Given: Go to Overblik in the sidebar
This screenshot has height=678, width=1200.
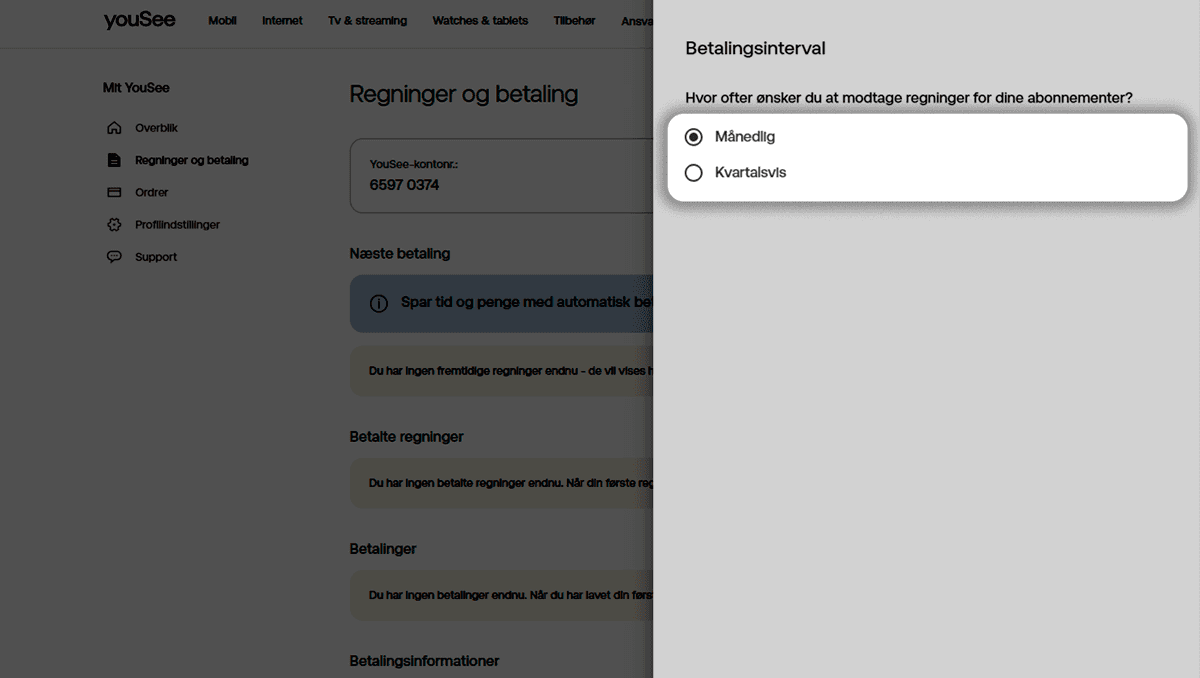Looking at the screenshot, I should coord(156,127).
